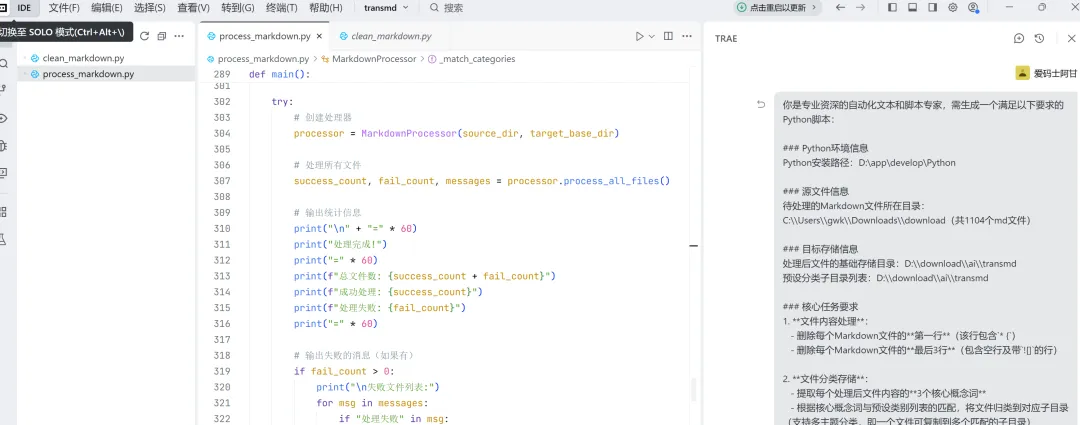Open editor more actions menu
This screenshot has width=1080, height=425.
[x=686, y=37]
